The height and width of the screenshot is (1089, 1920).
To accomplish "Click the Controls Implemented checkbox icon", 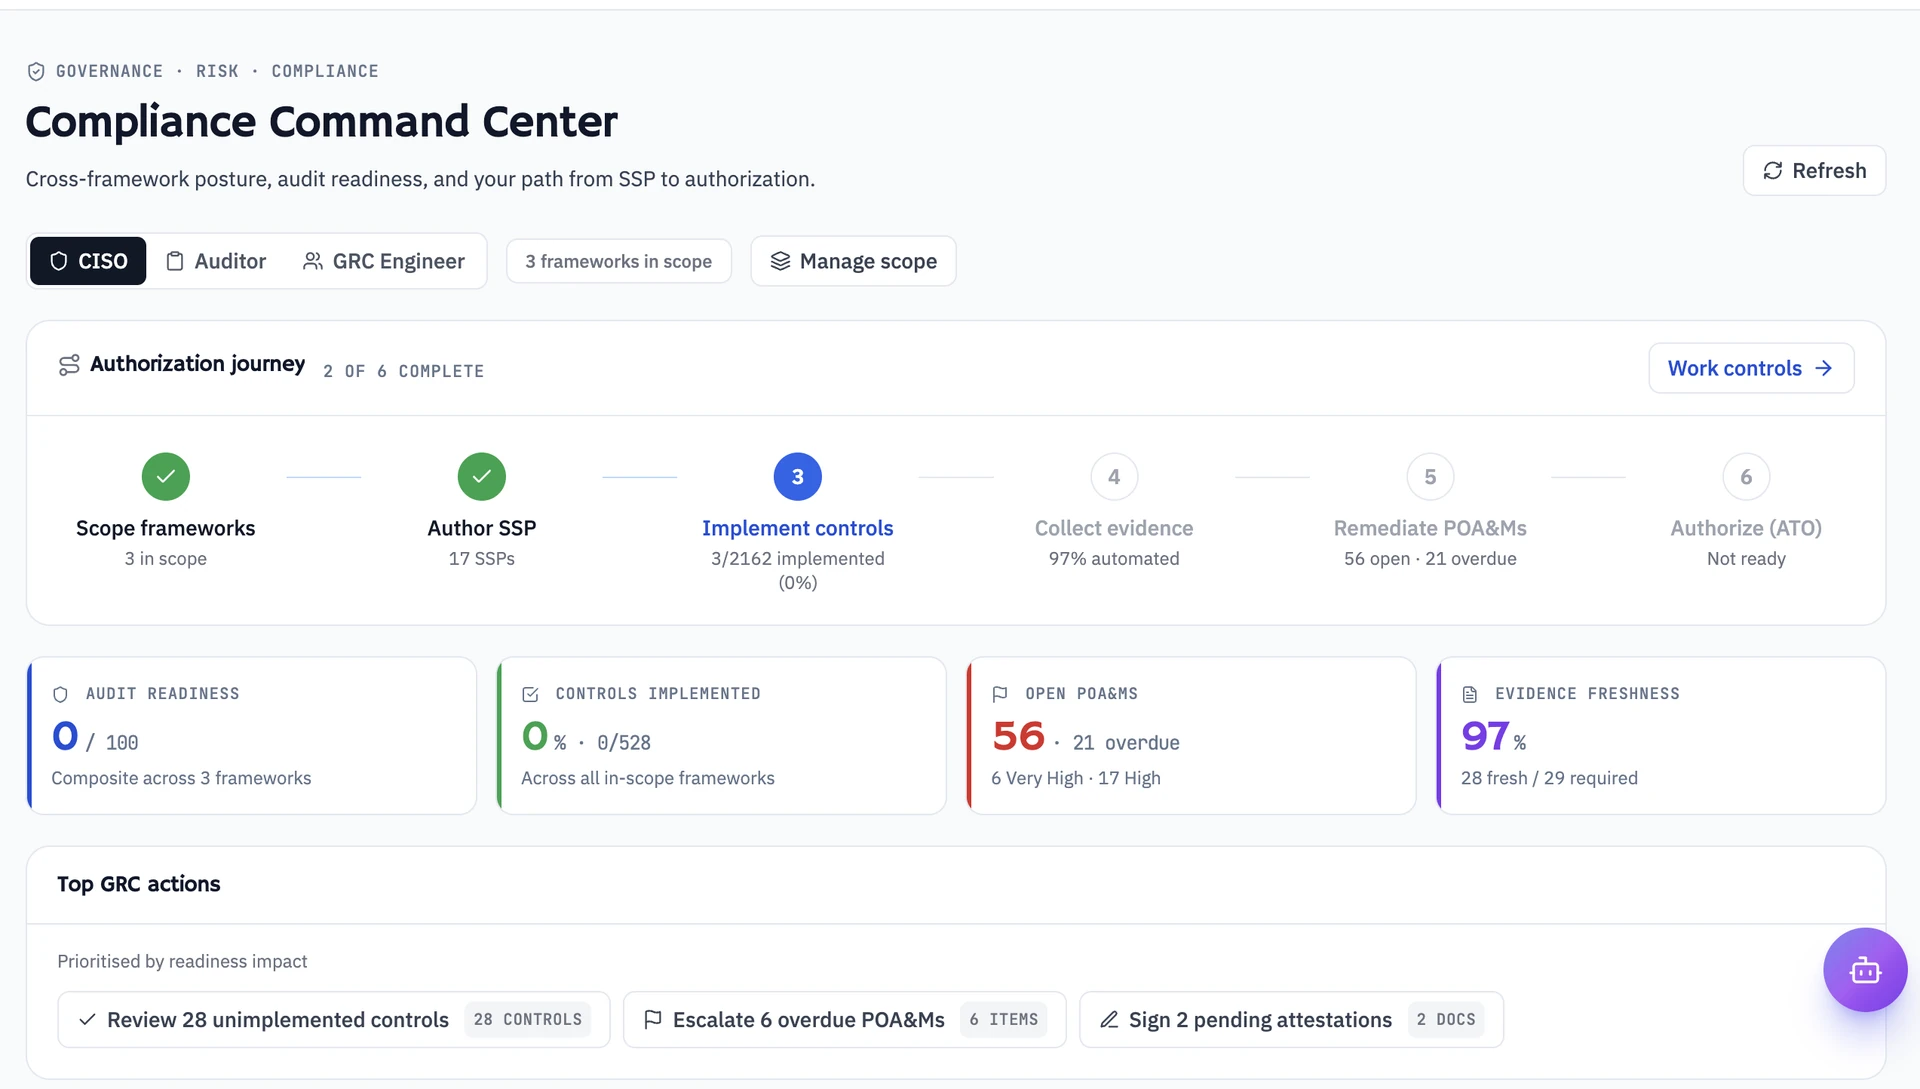I will [530, 694].
